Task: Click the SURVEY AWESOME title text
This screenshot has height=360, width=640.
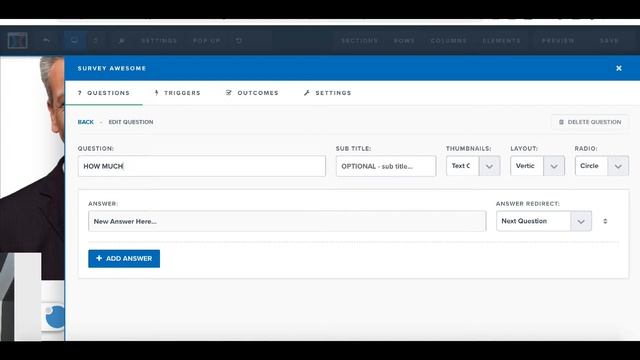Action: pyautogui.click(x=112, y=68)
